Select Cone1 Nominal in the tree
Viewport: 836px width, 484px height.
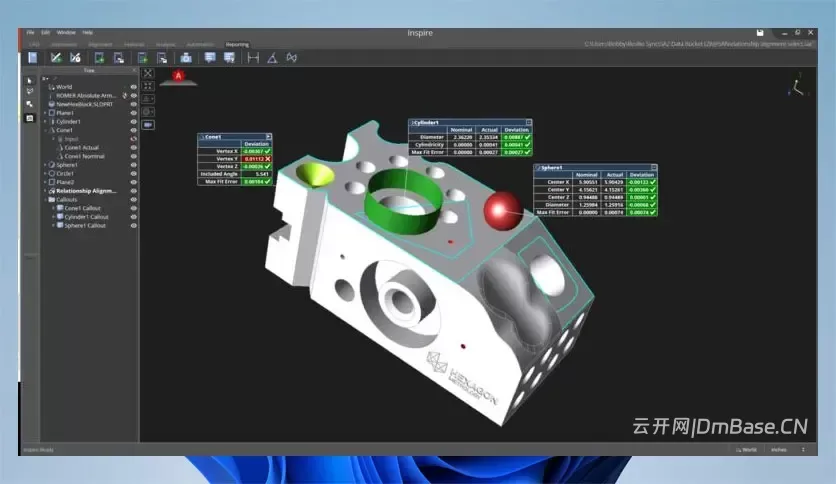84,156
